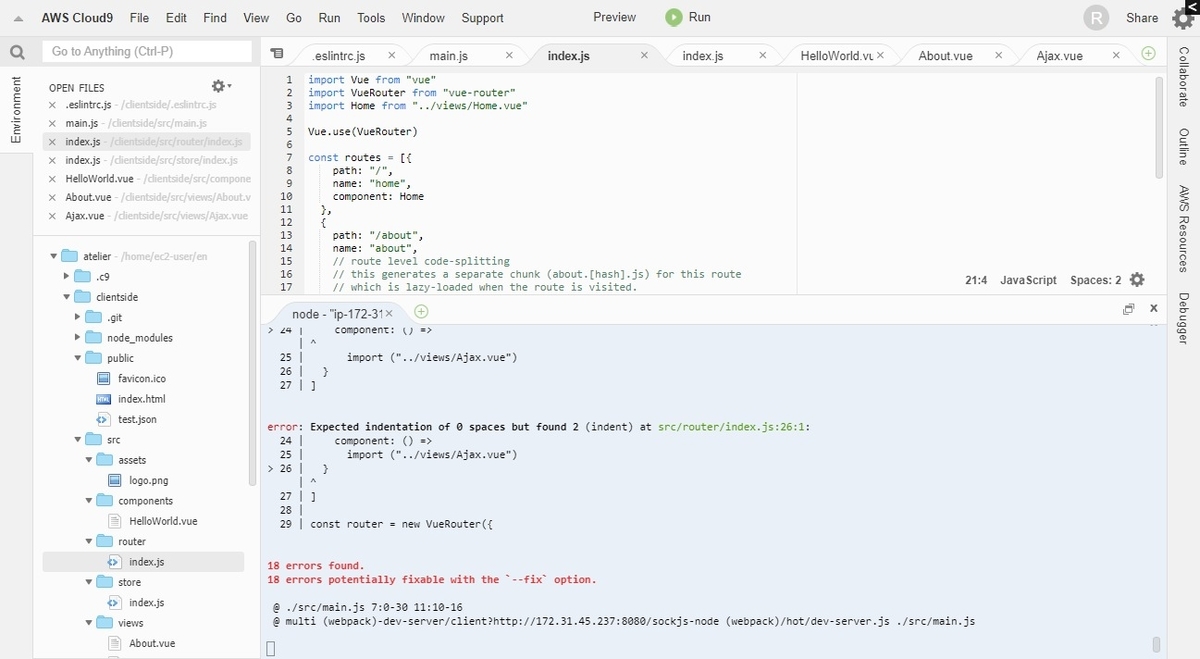Click the green Run play icon
This screenshot has width=1200, height=659.
tap(674, 17)
